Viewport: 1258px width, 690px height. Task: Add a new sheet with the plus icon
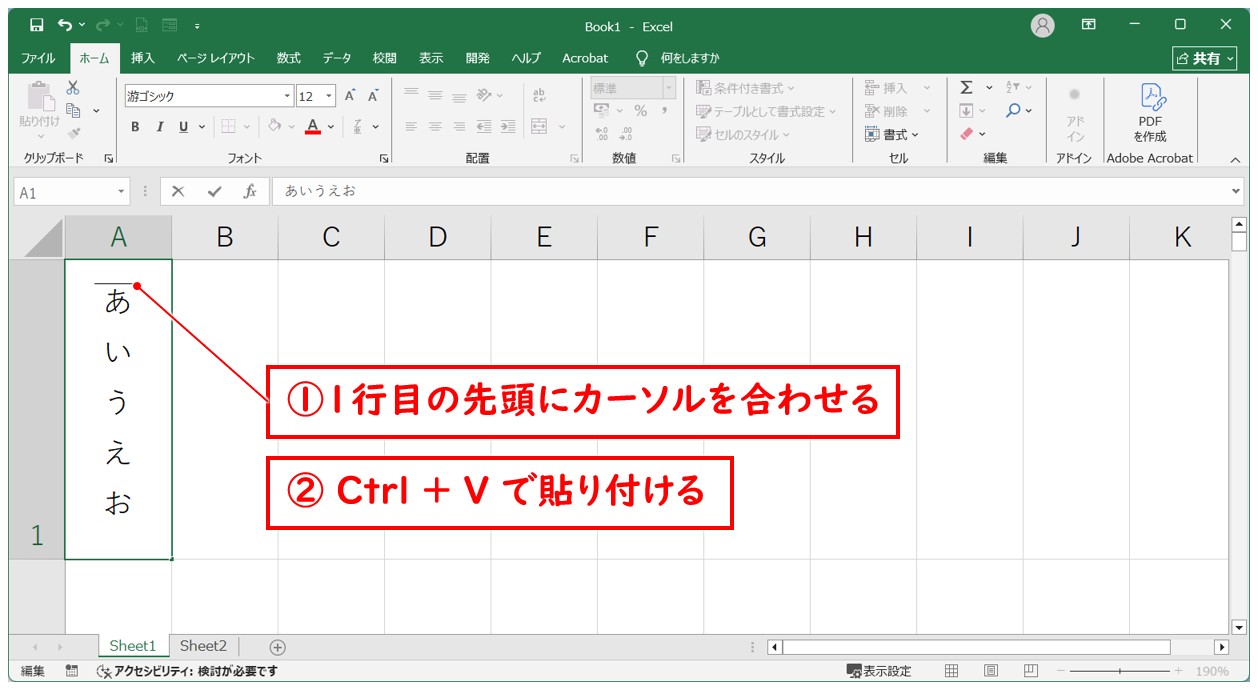point(278,647)
